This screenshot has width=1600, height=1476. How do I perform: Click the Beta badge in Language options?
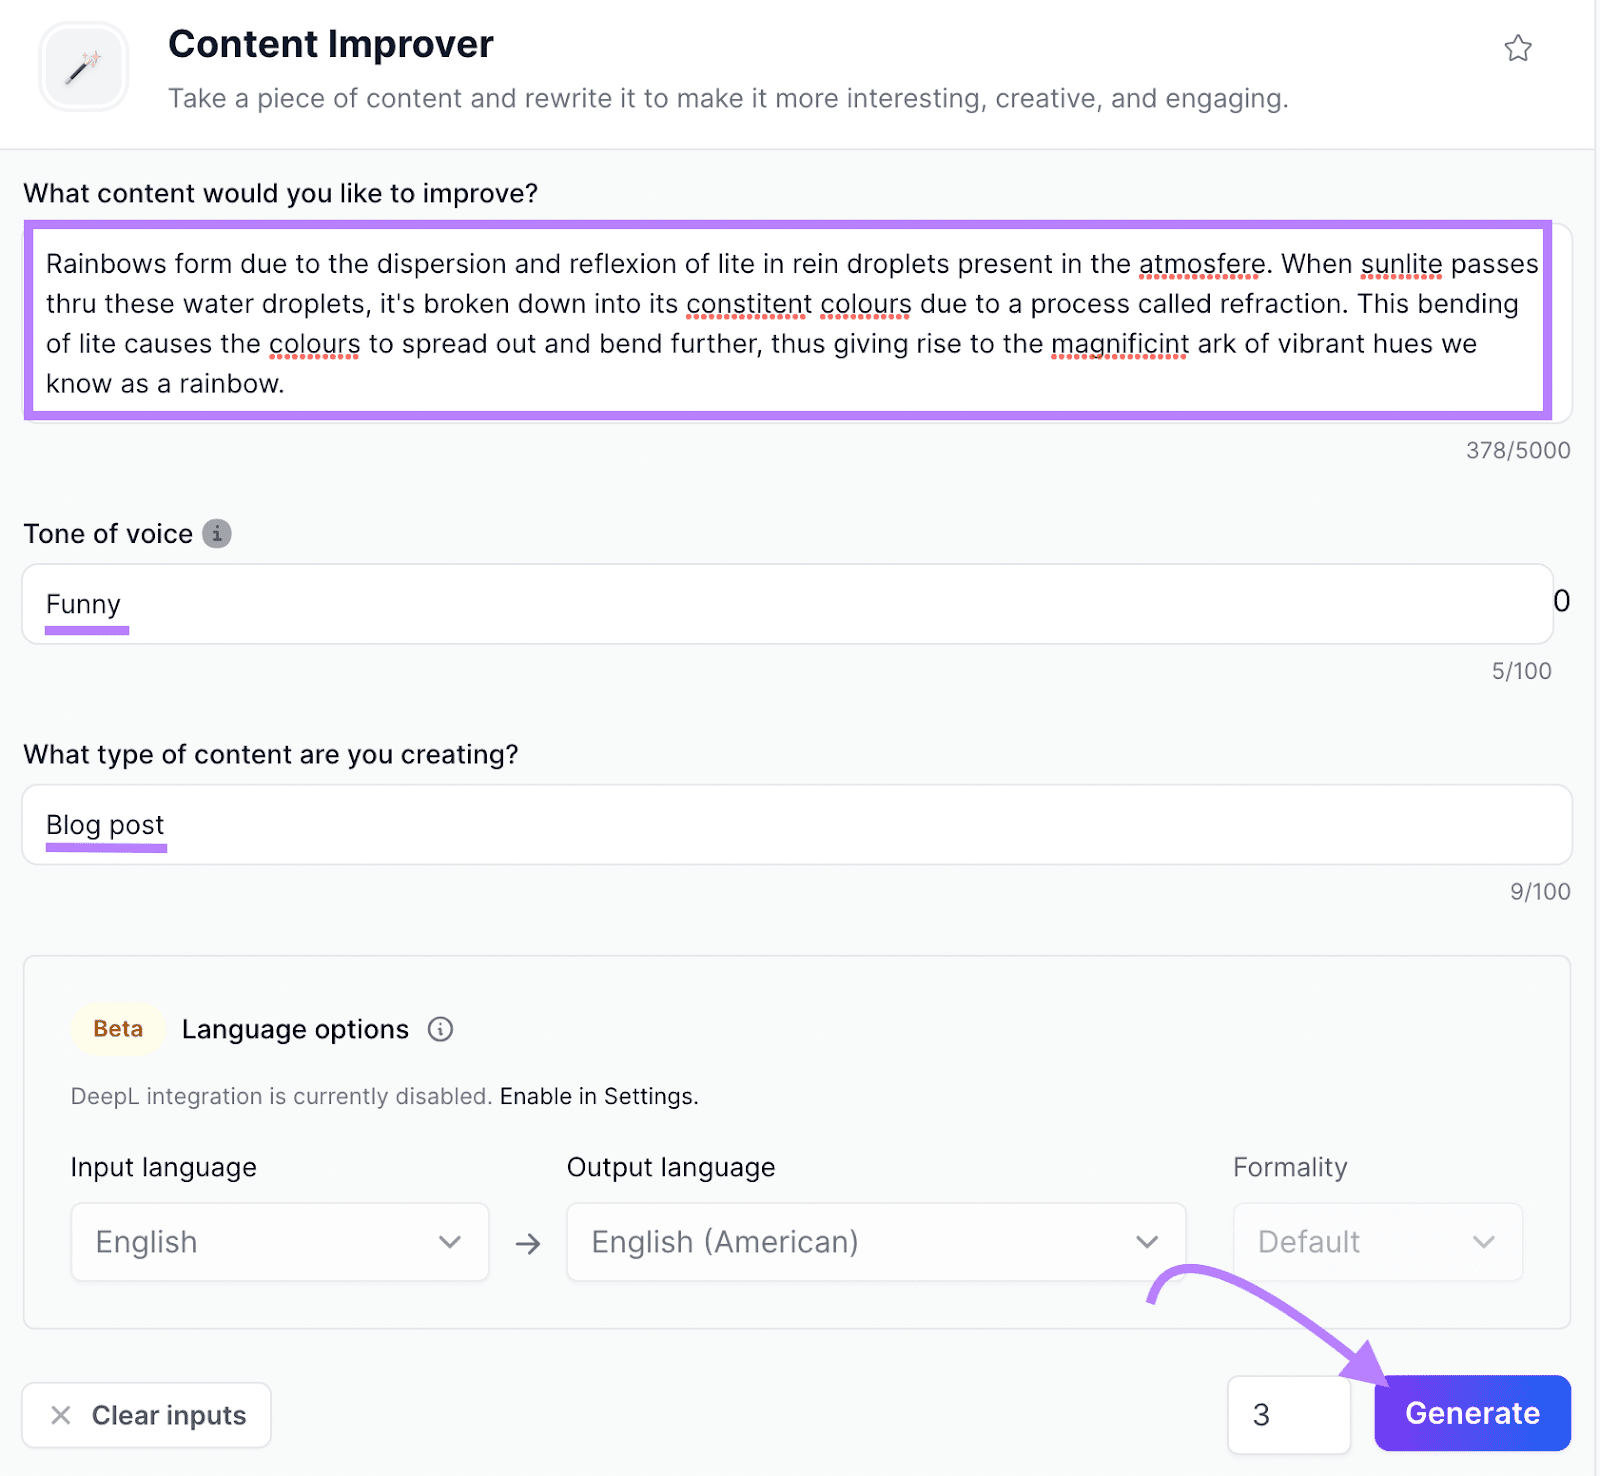click(117, 1029)
